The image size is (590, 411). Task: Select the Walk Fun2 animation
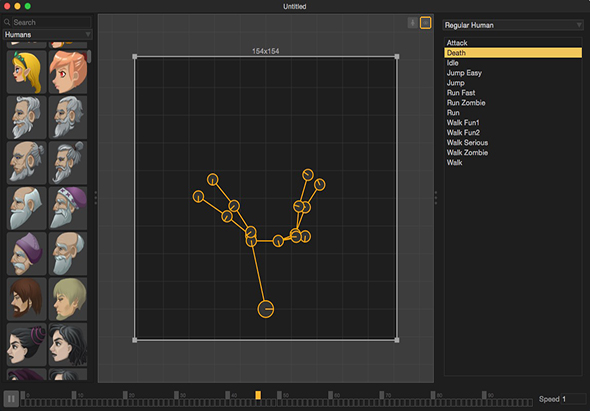[513, 132]
